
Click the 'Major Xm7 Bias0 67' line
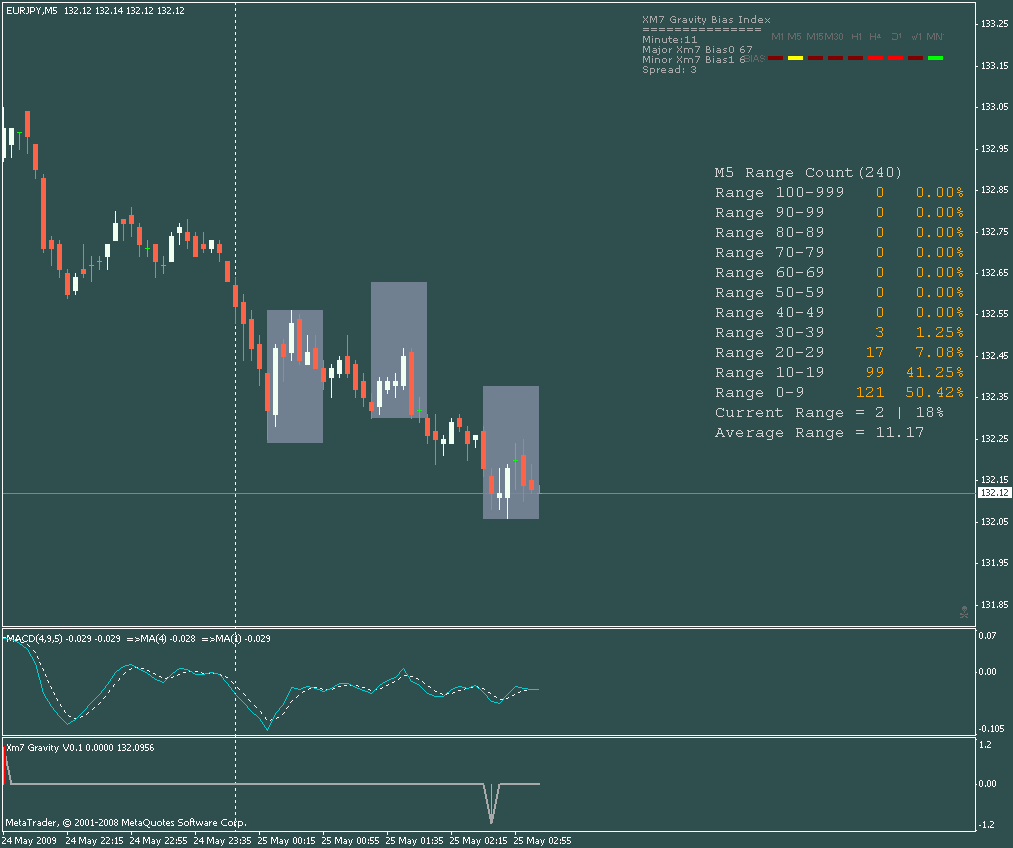(x=697, y=49)
